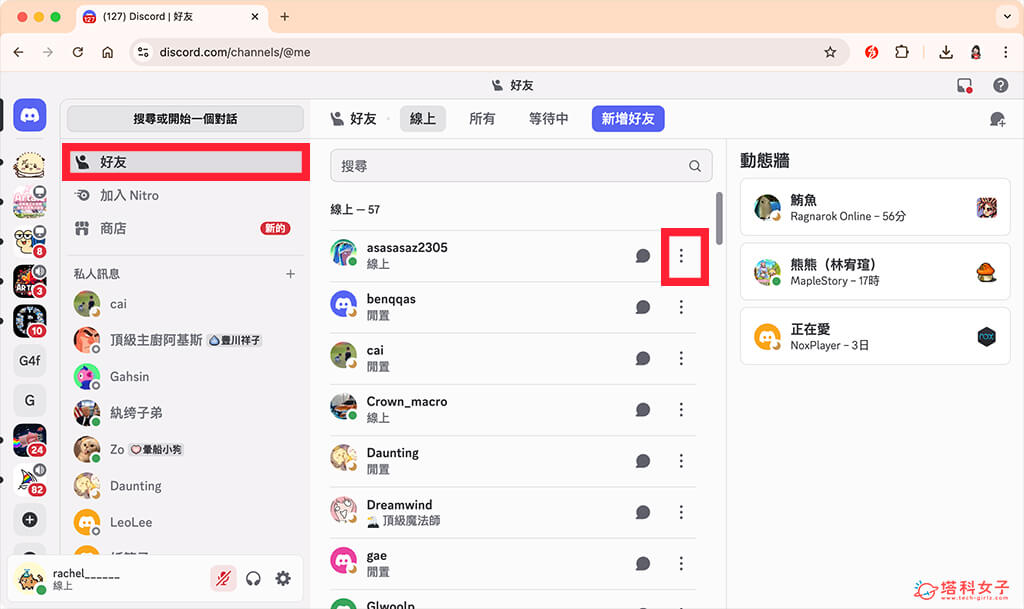Open the G4f server
This screenshot has width=1024, height=609.
point(29,360)
